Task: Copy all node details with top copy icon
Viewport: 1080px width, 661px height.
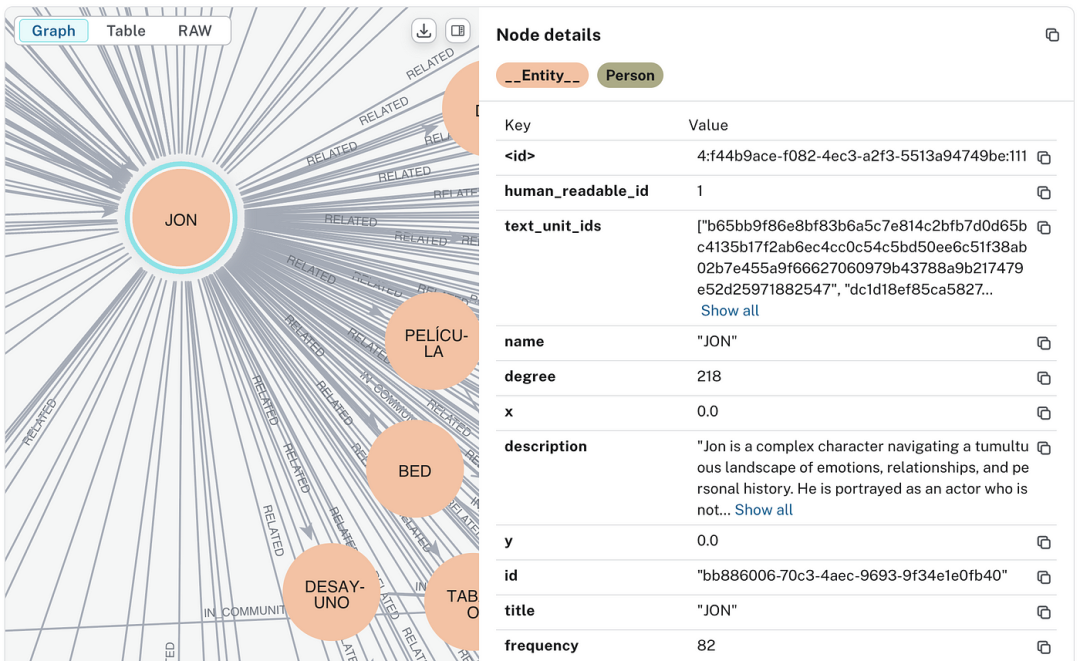Action: tap(1052, 35)
